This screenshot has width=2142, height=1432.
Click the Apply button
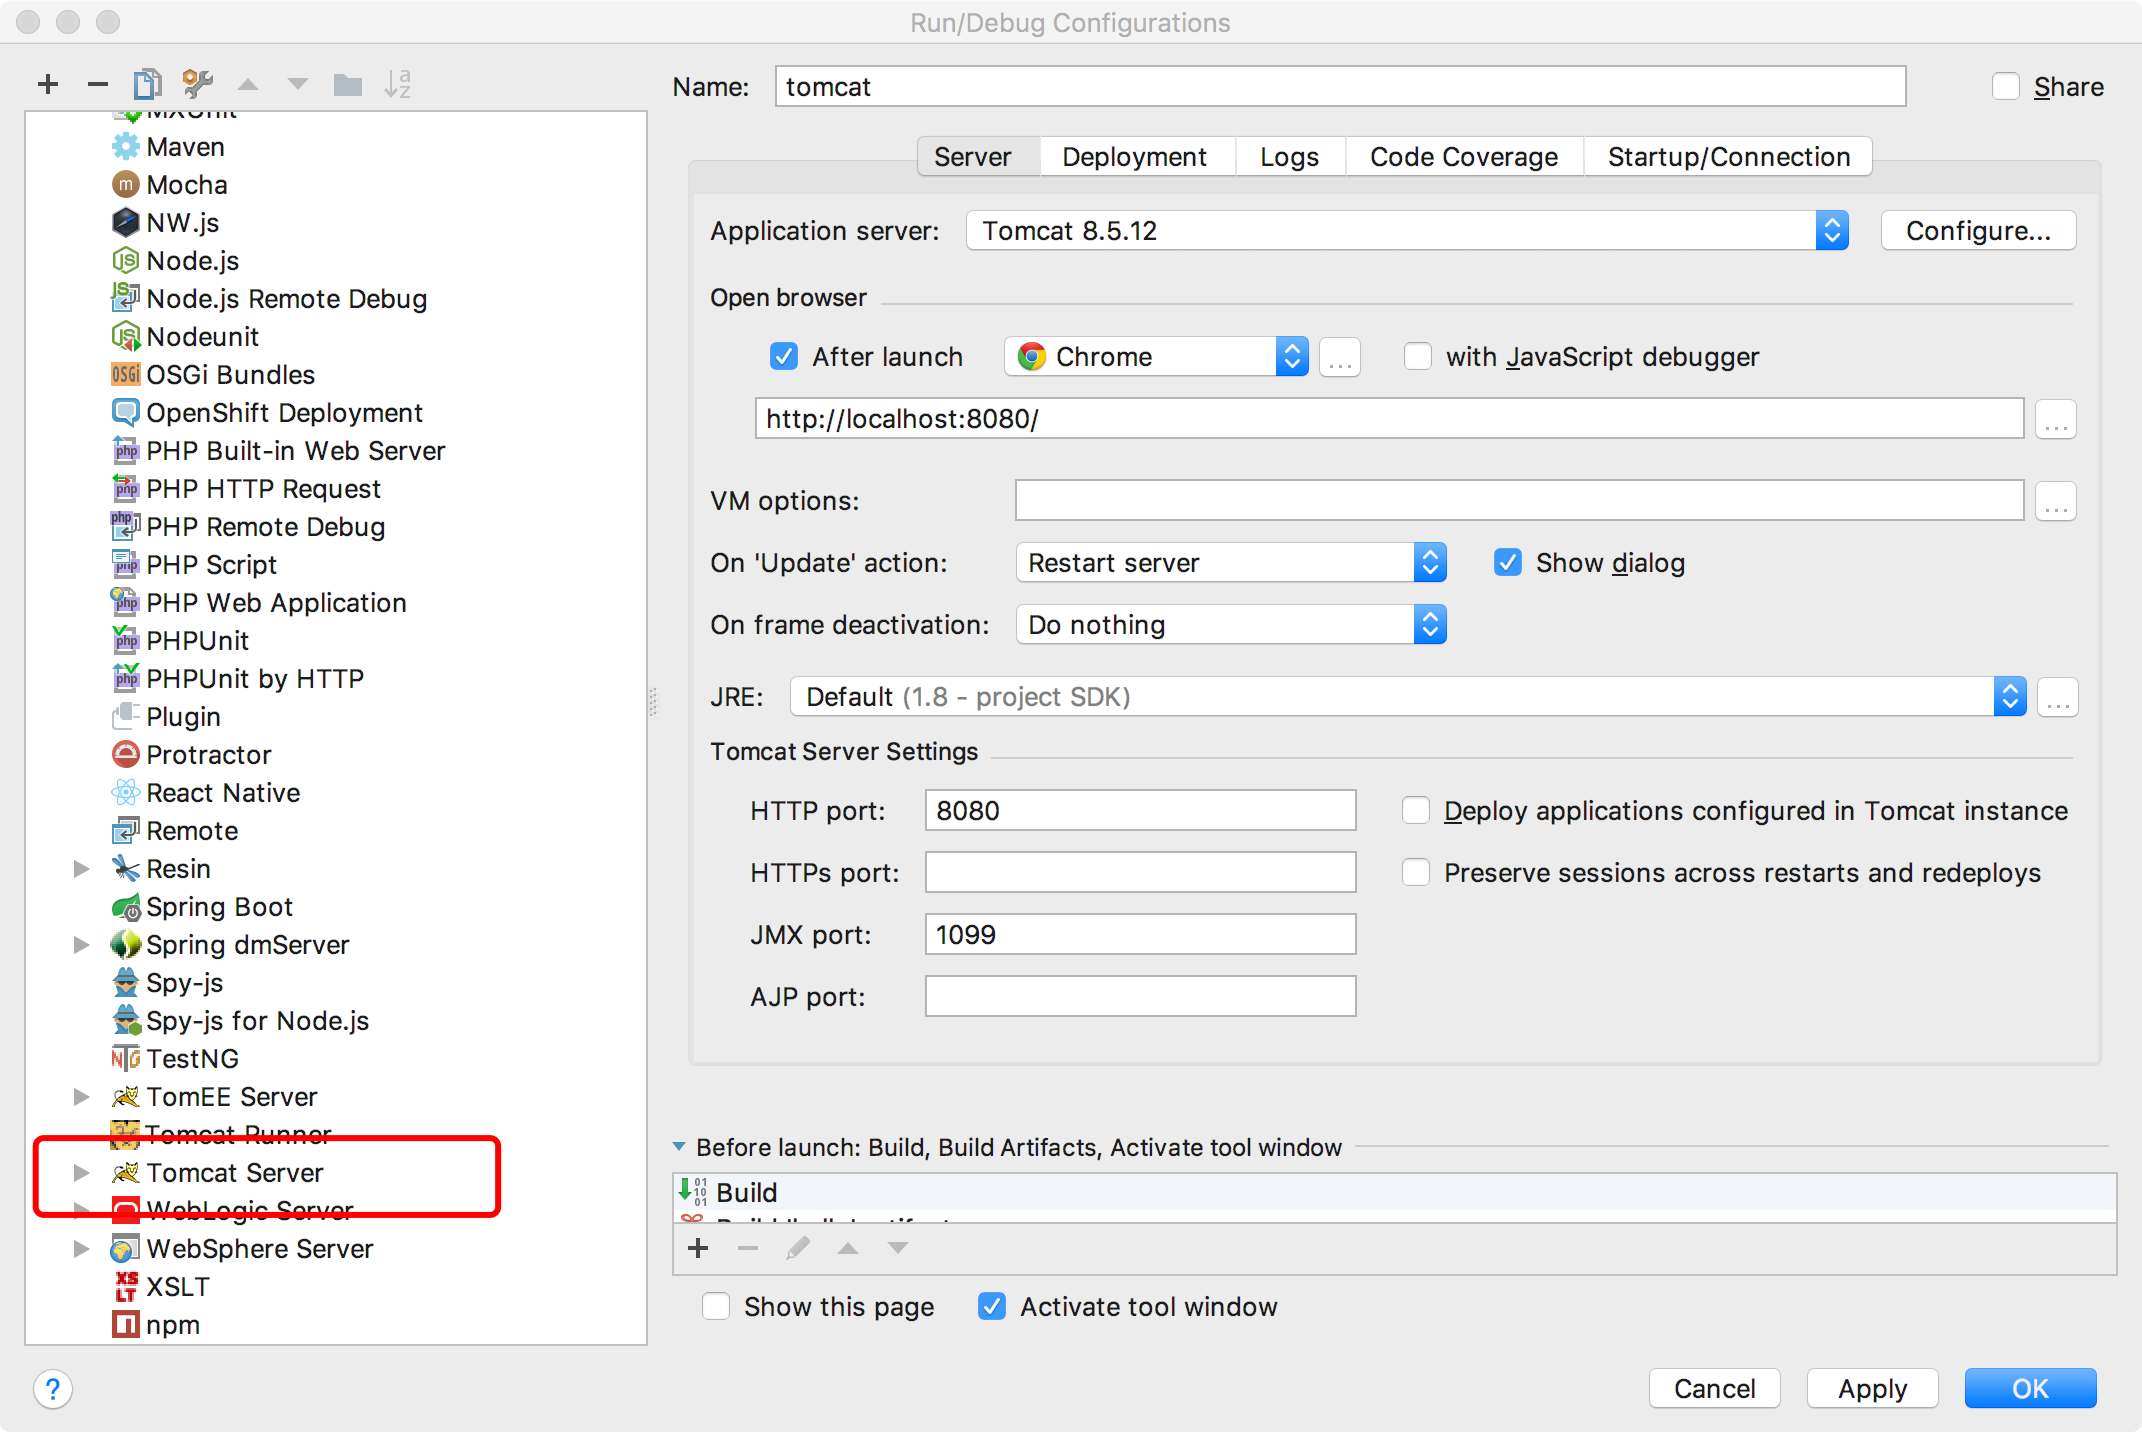click(x=1873, y=1389)
